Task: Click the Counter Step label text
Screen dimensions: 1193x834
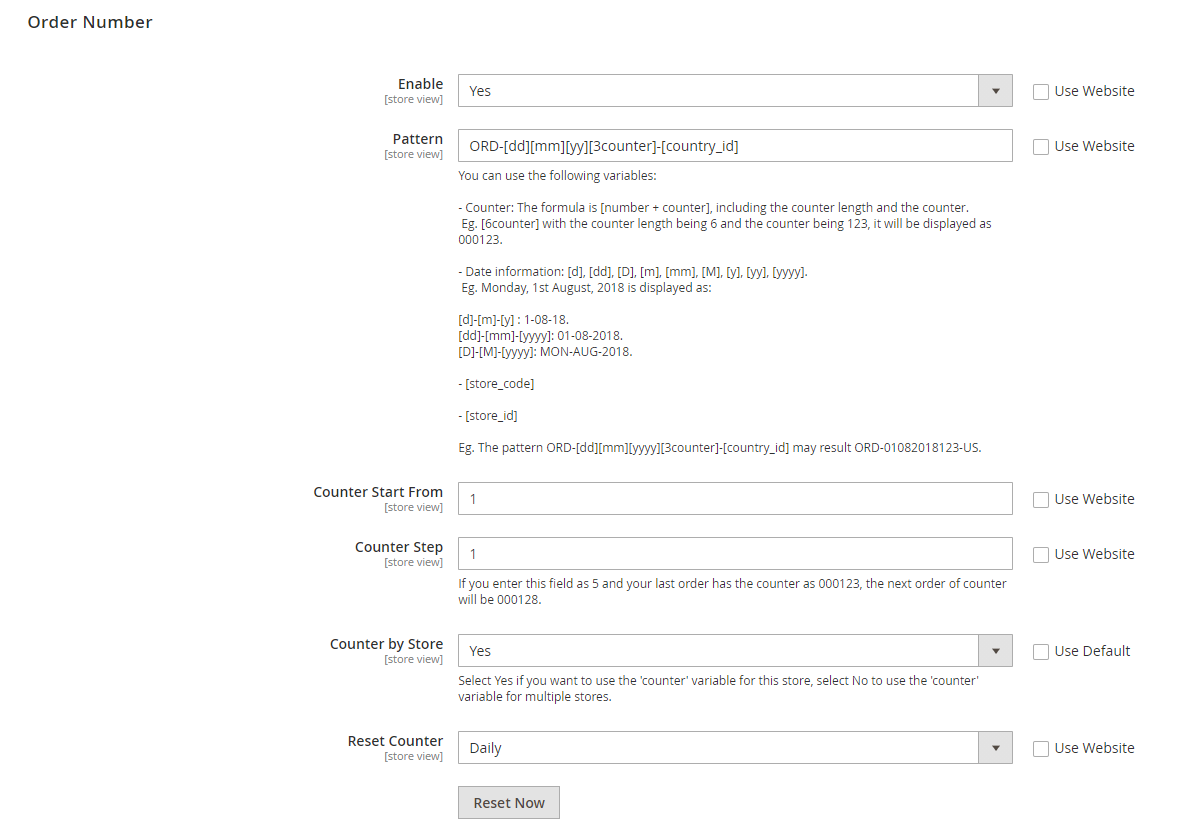Action: click(x=398, y=547)
